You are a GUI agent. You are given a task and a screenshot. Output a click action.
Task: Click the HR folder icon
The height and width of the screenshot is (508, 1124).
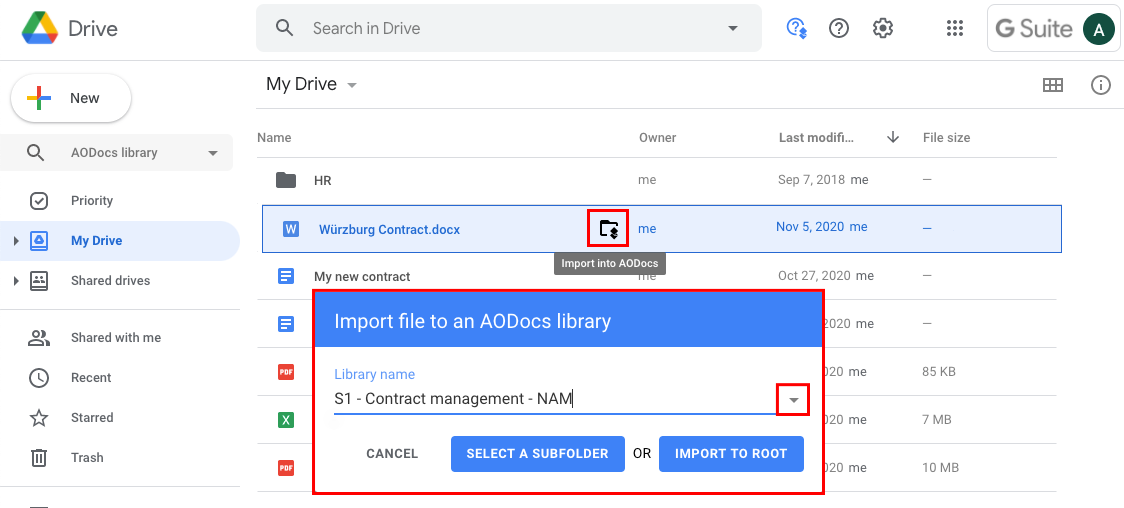(x=286, y=180)
